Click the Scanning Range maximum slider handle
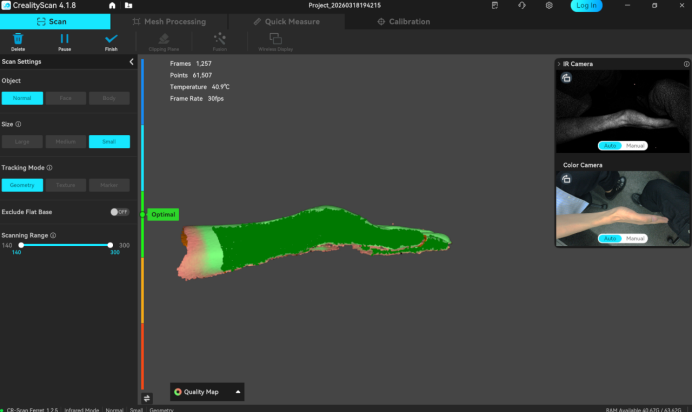Viewport: 692px width, 412px height. (x=109, y=245)
